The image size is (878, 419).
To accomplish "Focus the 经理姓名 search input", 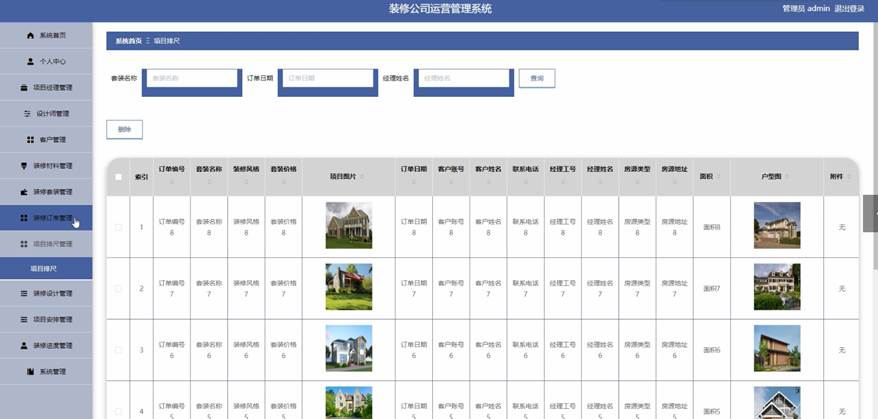I will pos(464,78).
